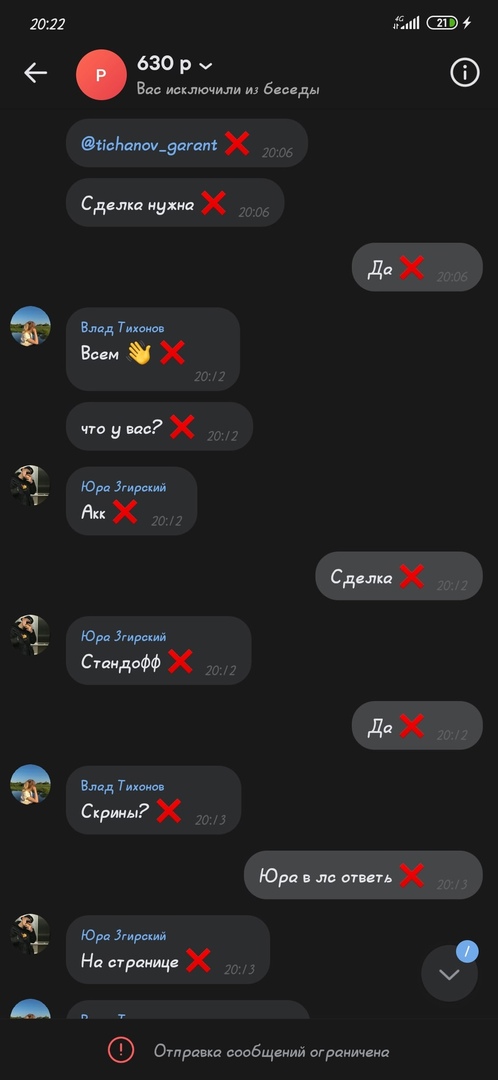The height and width of the screenshot is (1080, 498).
Task: Jump to latest messages with down chevron
Action: (449, 974)
